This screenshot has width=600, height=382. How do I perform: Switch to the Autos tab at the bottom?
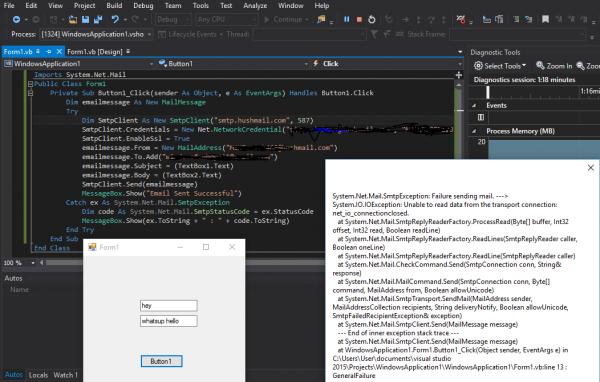click(x=14, y=375)
